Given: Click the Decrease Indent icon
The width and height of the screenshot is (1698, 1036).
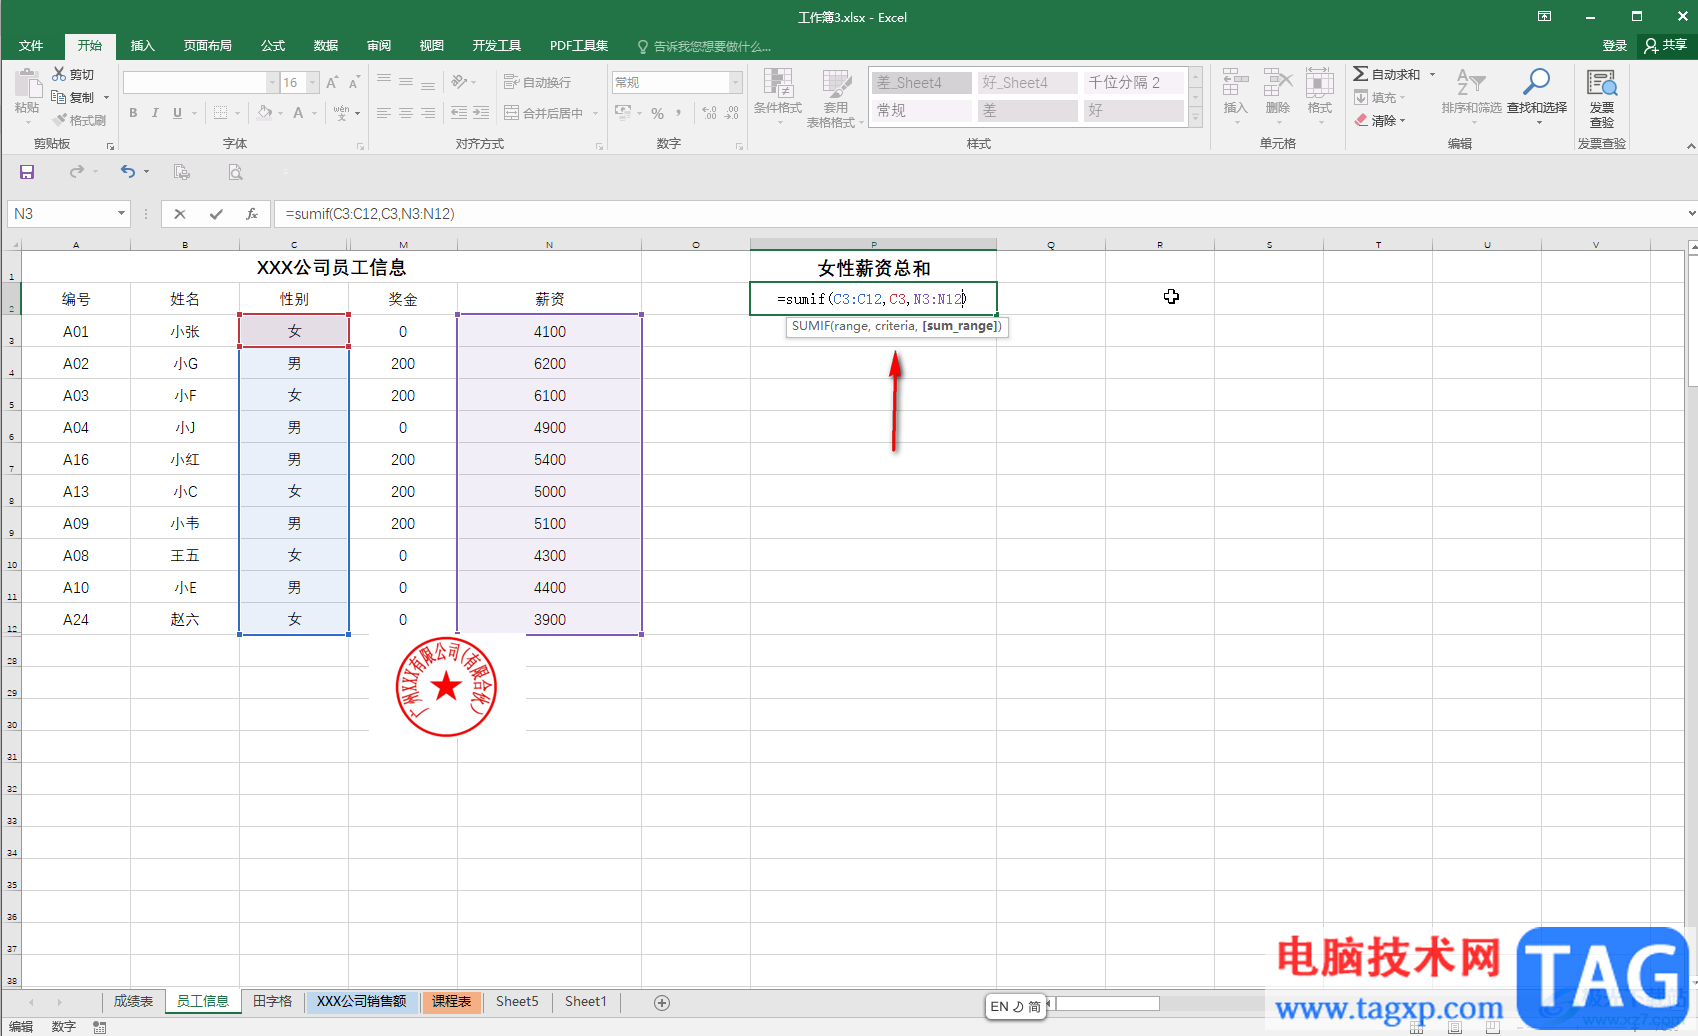Looking at the screenshot, I should tap(459, 113).
